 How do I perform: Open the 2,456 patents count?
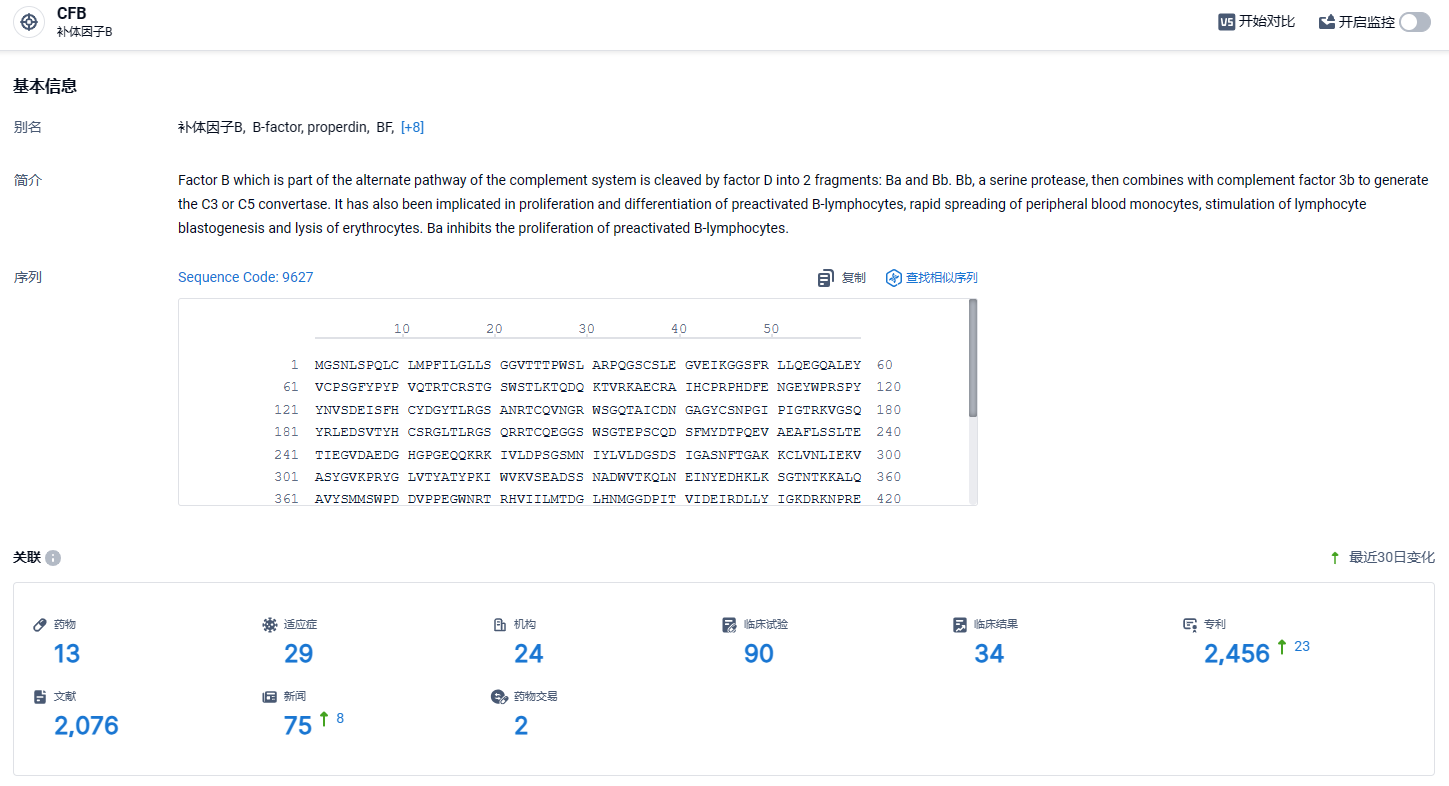pos(1237,653)
